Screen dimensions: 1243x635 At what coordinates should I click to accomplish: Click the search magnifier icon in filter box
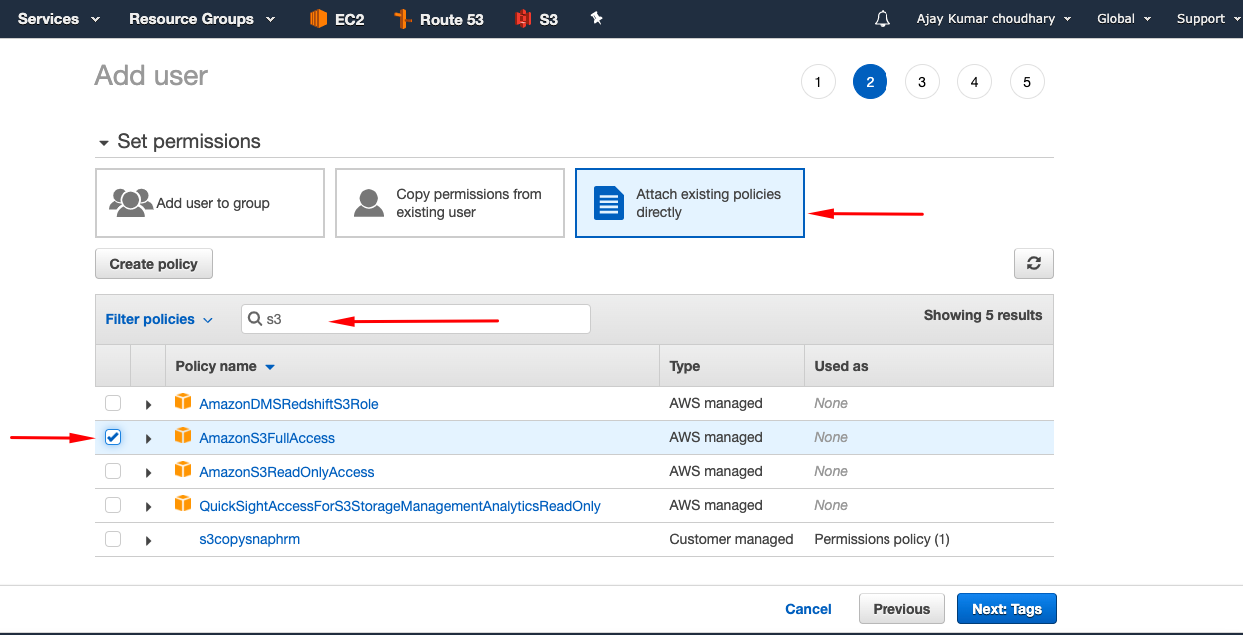tap(255, 319)
